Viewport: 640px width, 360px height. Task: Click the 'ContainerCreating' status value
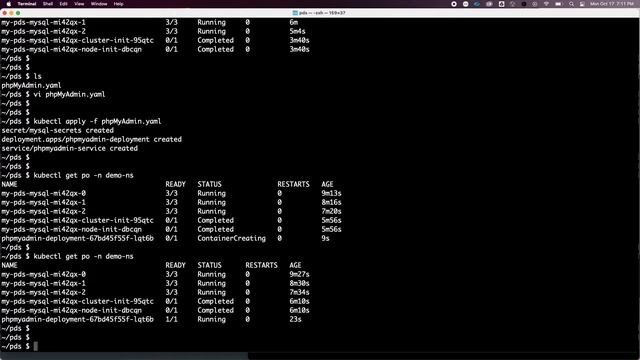tap(231, 238)
